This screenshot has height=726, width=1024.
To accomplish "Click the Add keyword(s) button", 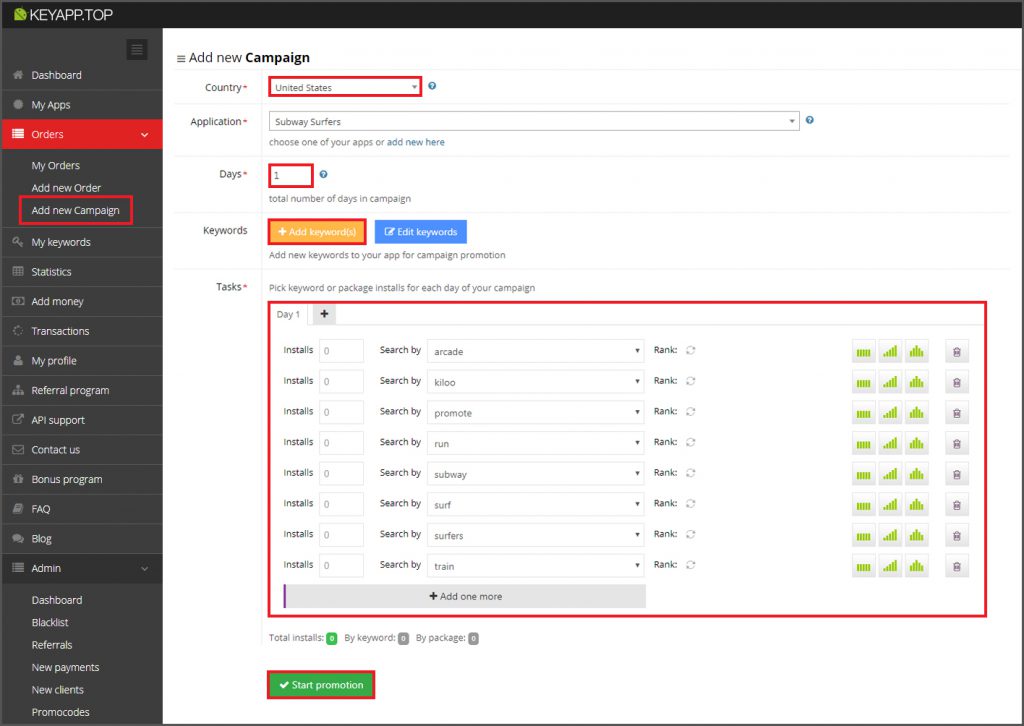I will point(317,232).
